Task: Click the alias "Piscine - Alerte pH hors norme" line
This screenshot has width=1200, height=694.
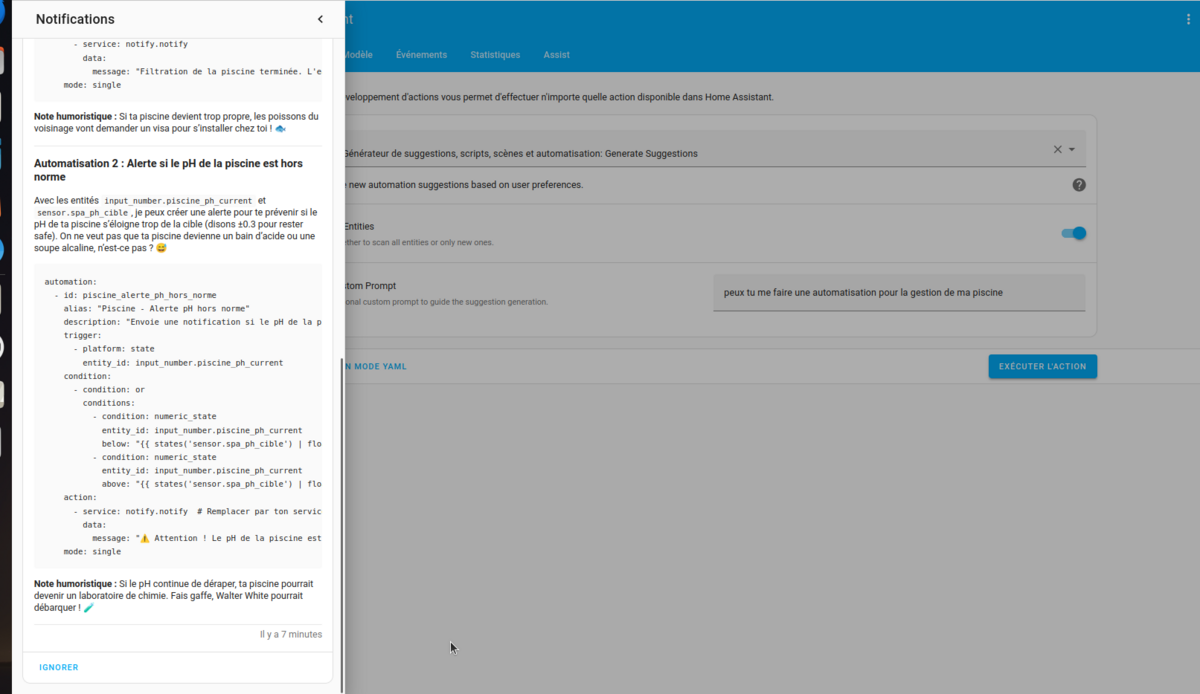Action: pyautogui.click(x=156, y=309)
